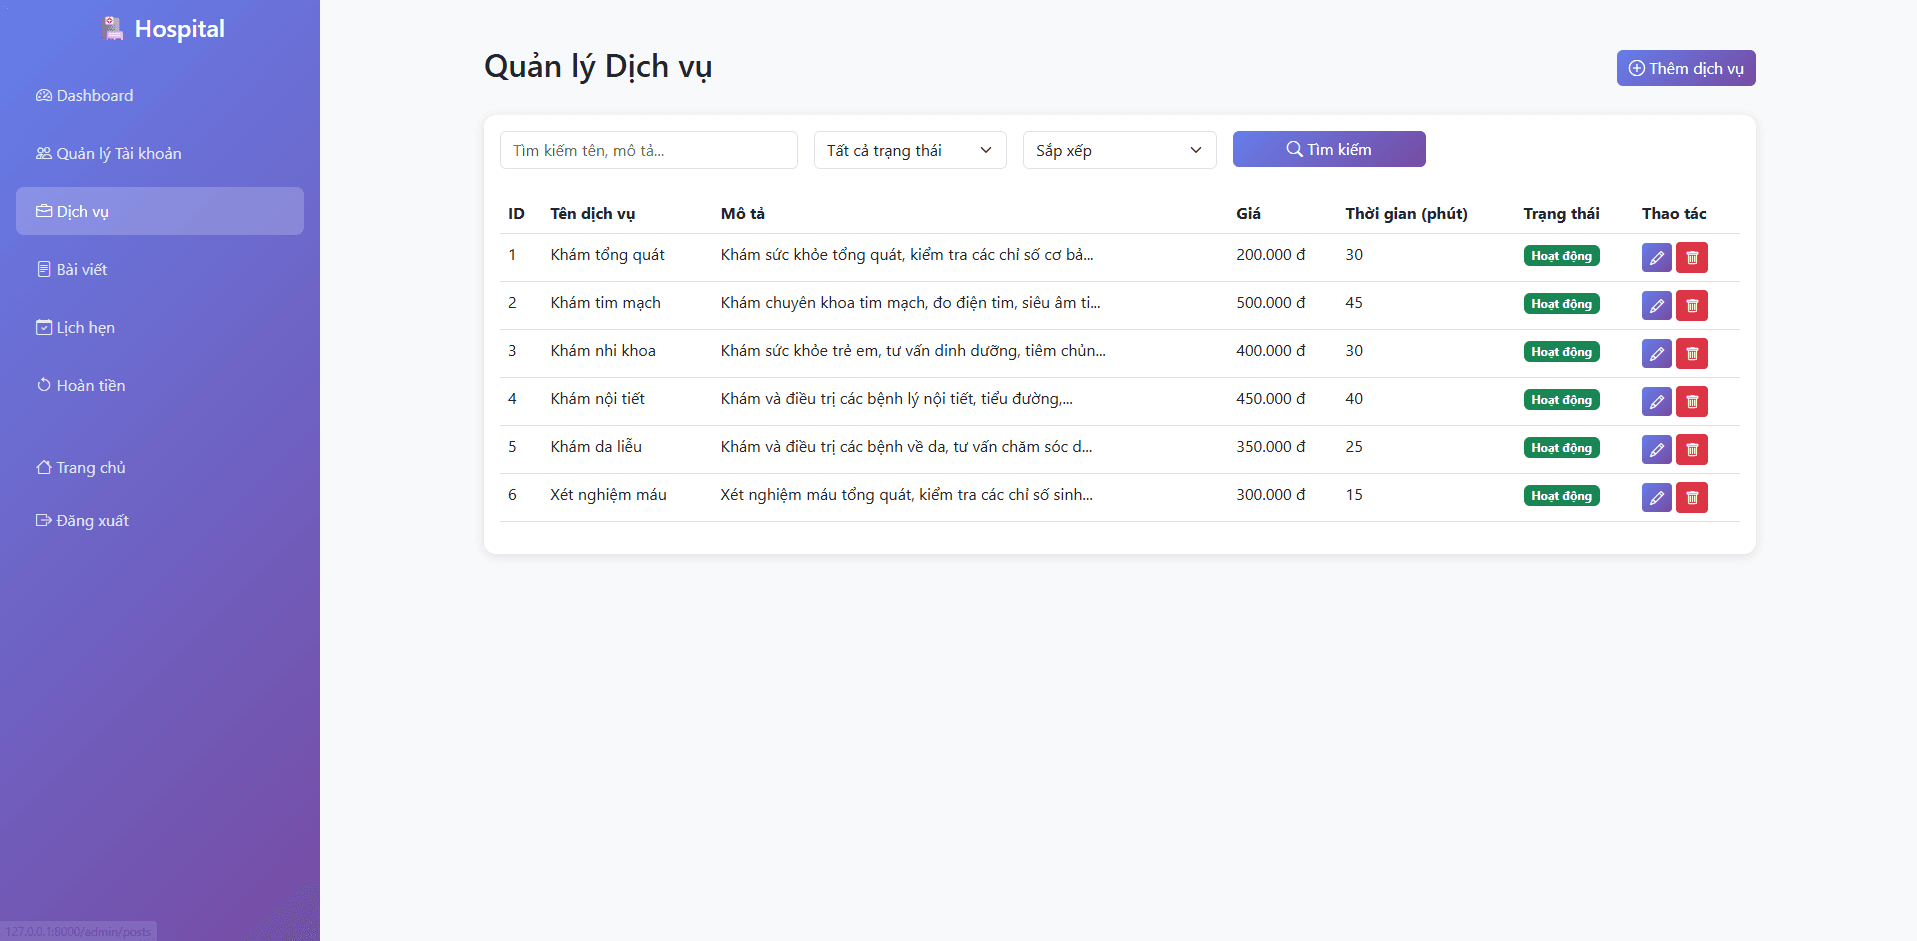This screenshot has height=941, width=1917.
Task: Click the price 350.000 đ
Action: pyautogui.click(x=1270, y=447)
